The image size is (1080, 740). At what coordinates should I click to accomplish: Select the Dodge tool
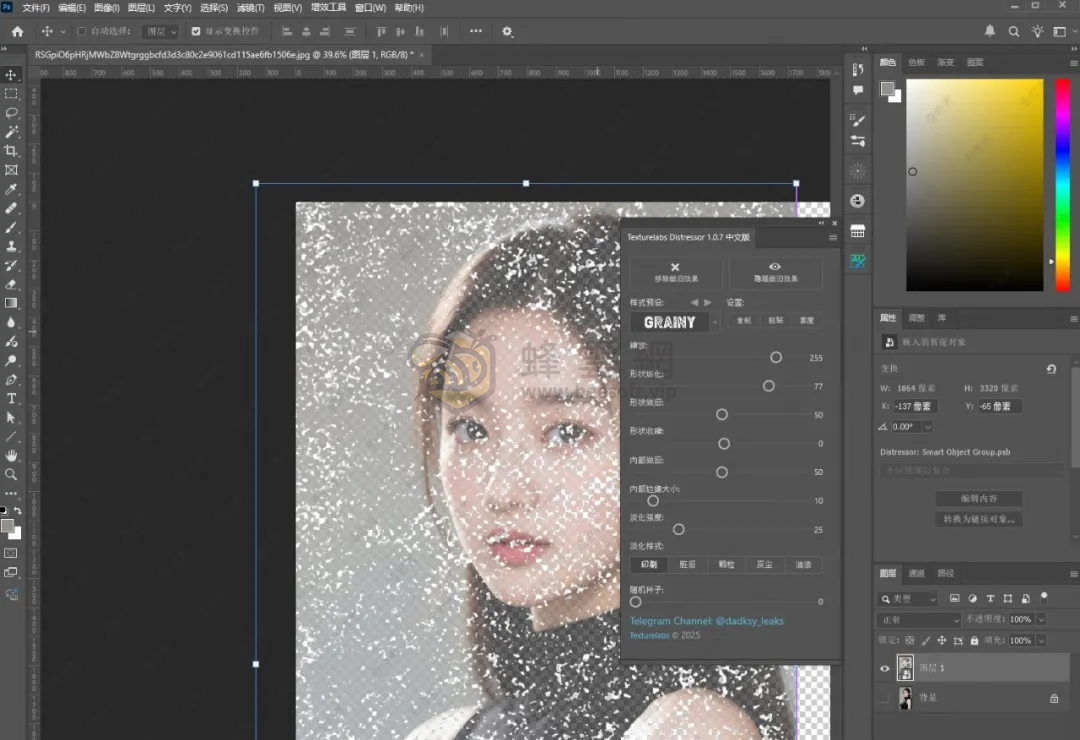(11, 360)
